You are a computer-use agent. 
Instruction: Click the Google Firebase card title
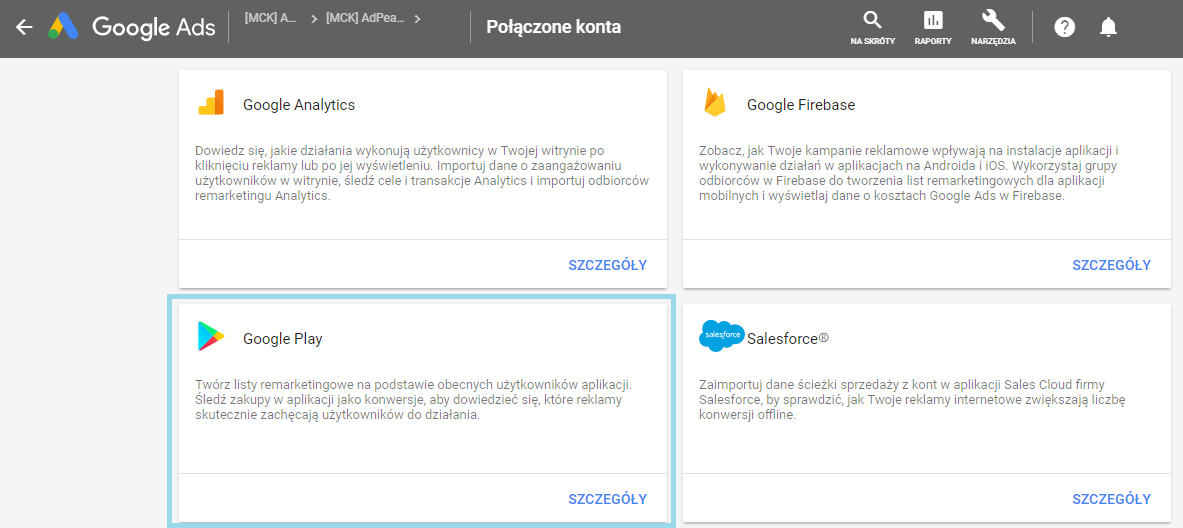[x=800, y=105]
